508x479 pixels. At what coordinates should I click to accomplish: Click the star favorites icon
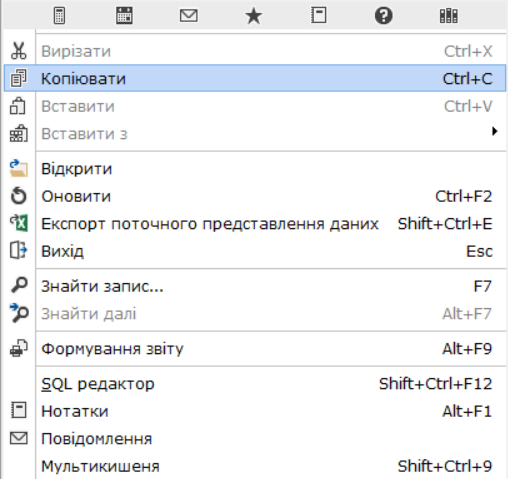pos(254,16)
